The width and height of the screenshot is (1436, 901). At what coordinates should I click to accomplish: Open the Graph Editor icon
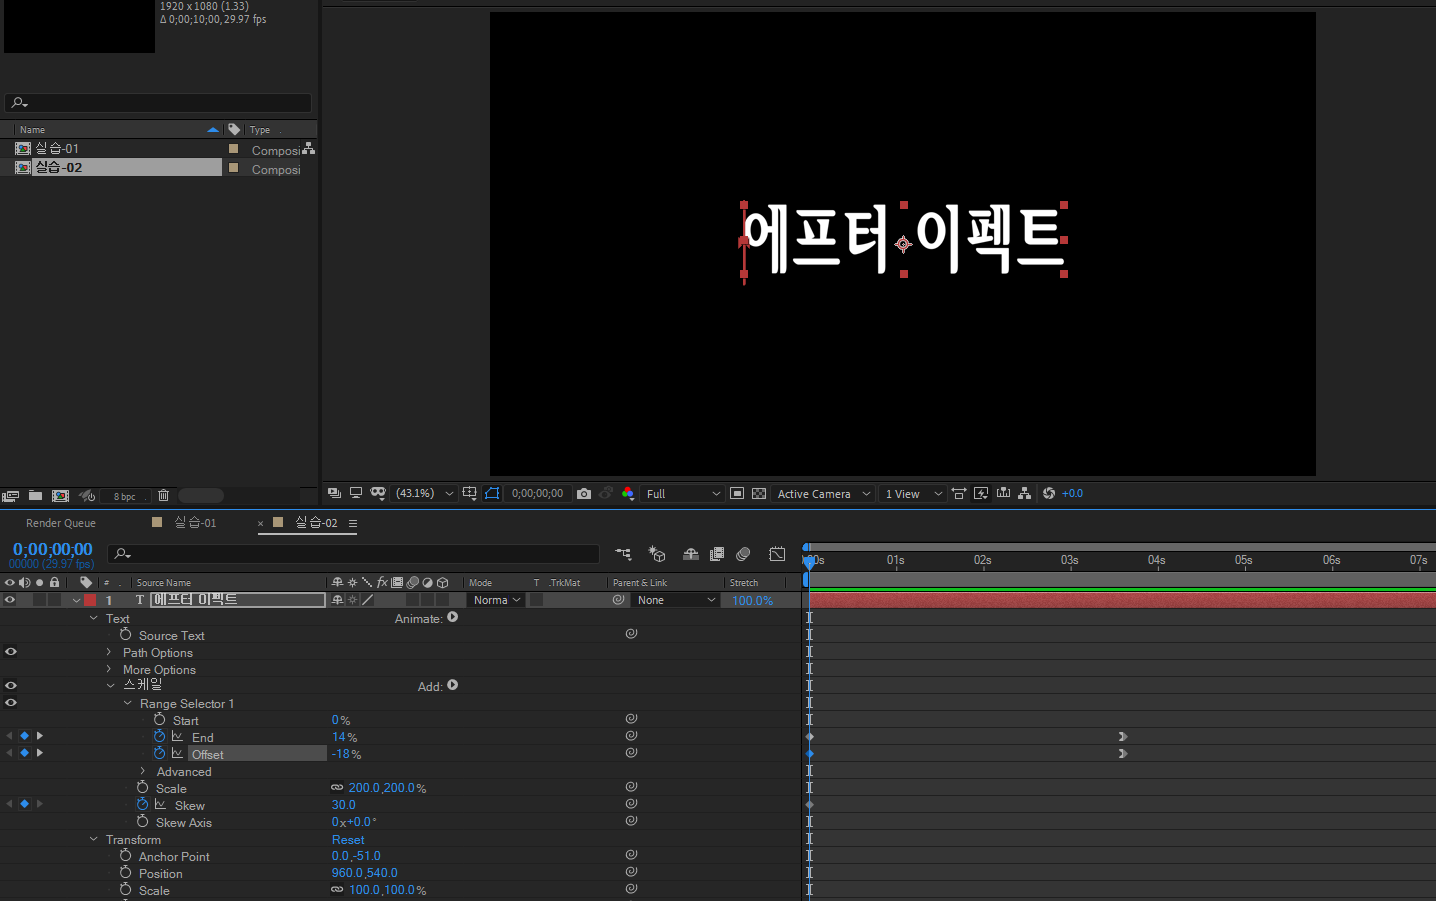(x=777, y=554)
